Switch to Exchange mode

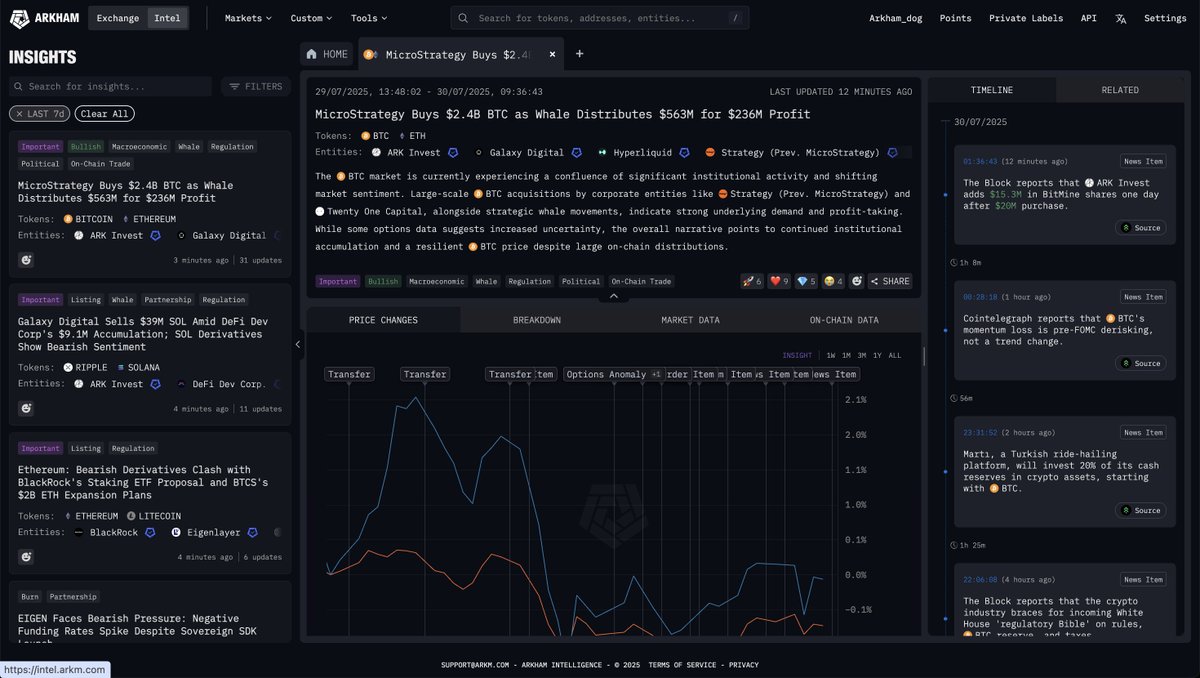[x=119, y=18]
